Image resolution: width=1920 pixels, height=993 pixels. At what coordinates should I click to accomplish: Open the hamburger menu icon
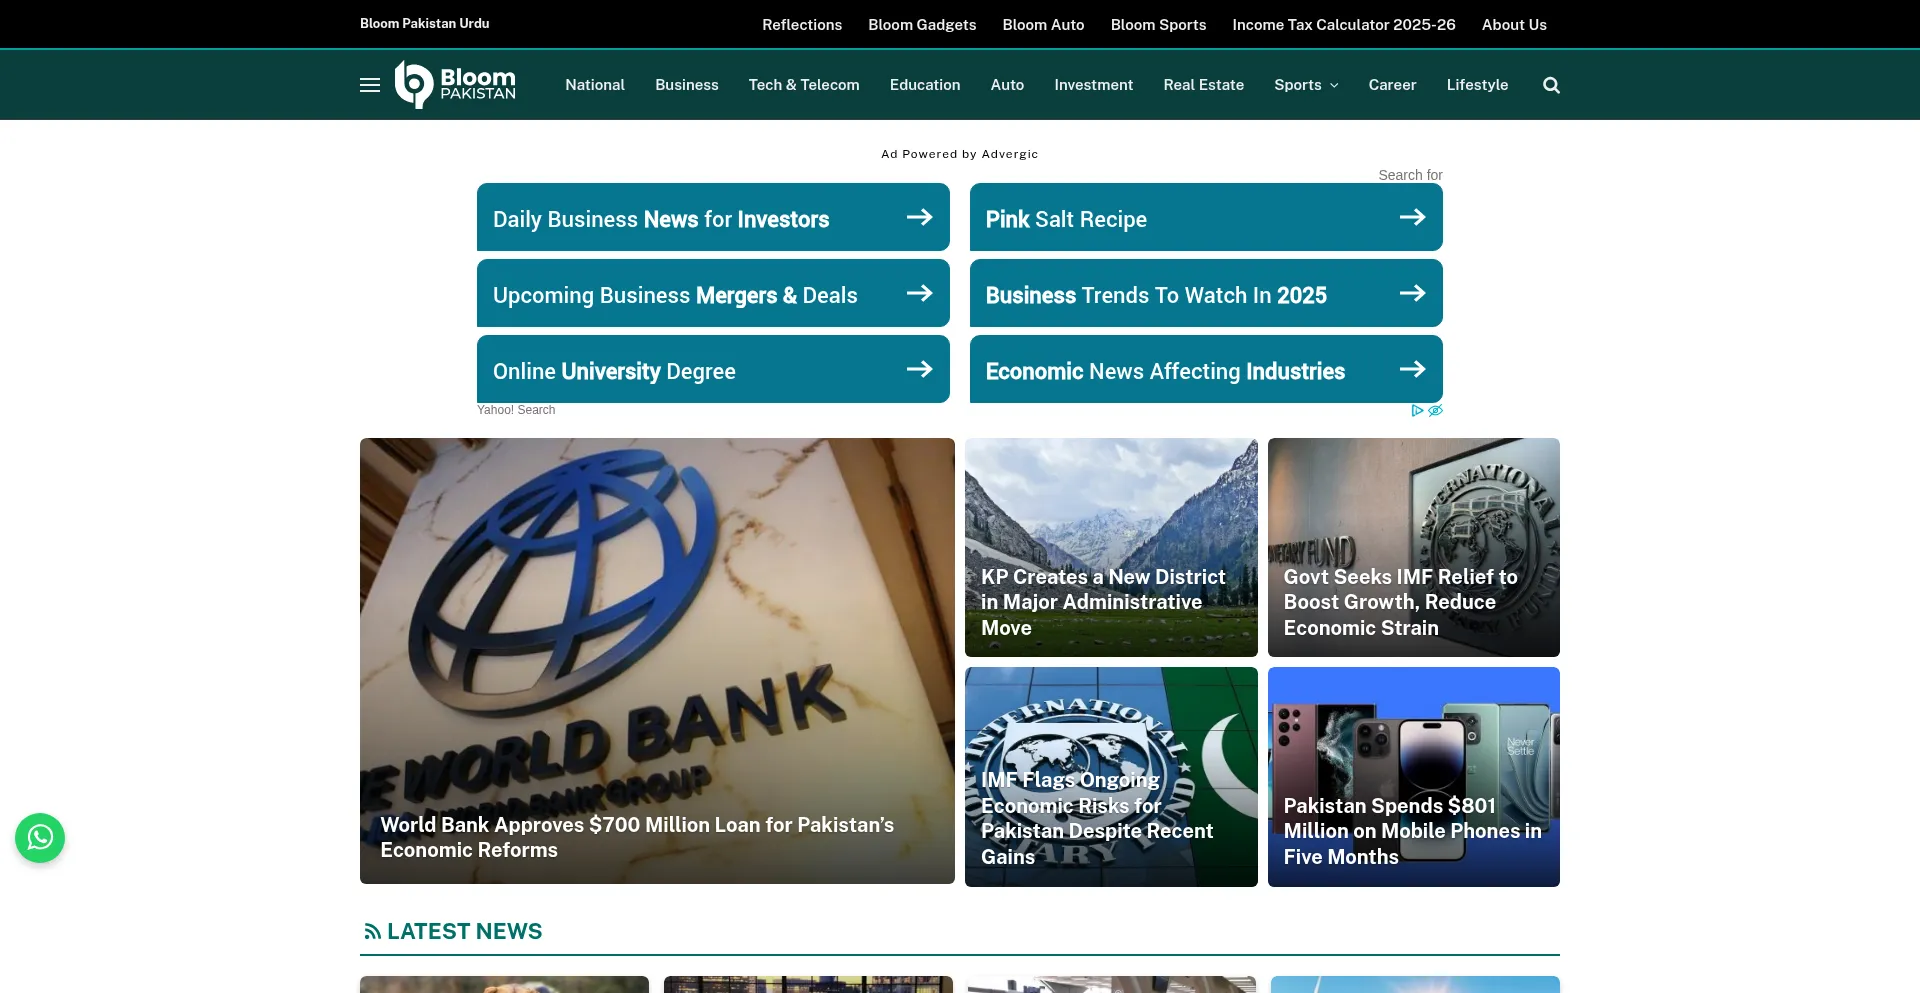point(369,85)
